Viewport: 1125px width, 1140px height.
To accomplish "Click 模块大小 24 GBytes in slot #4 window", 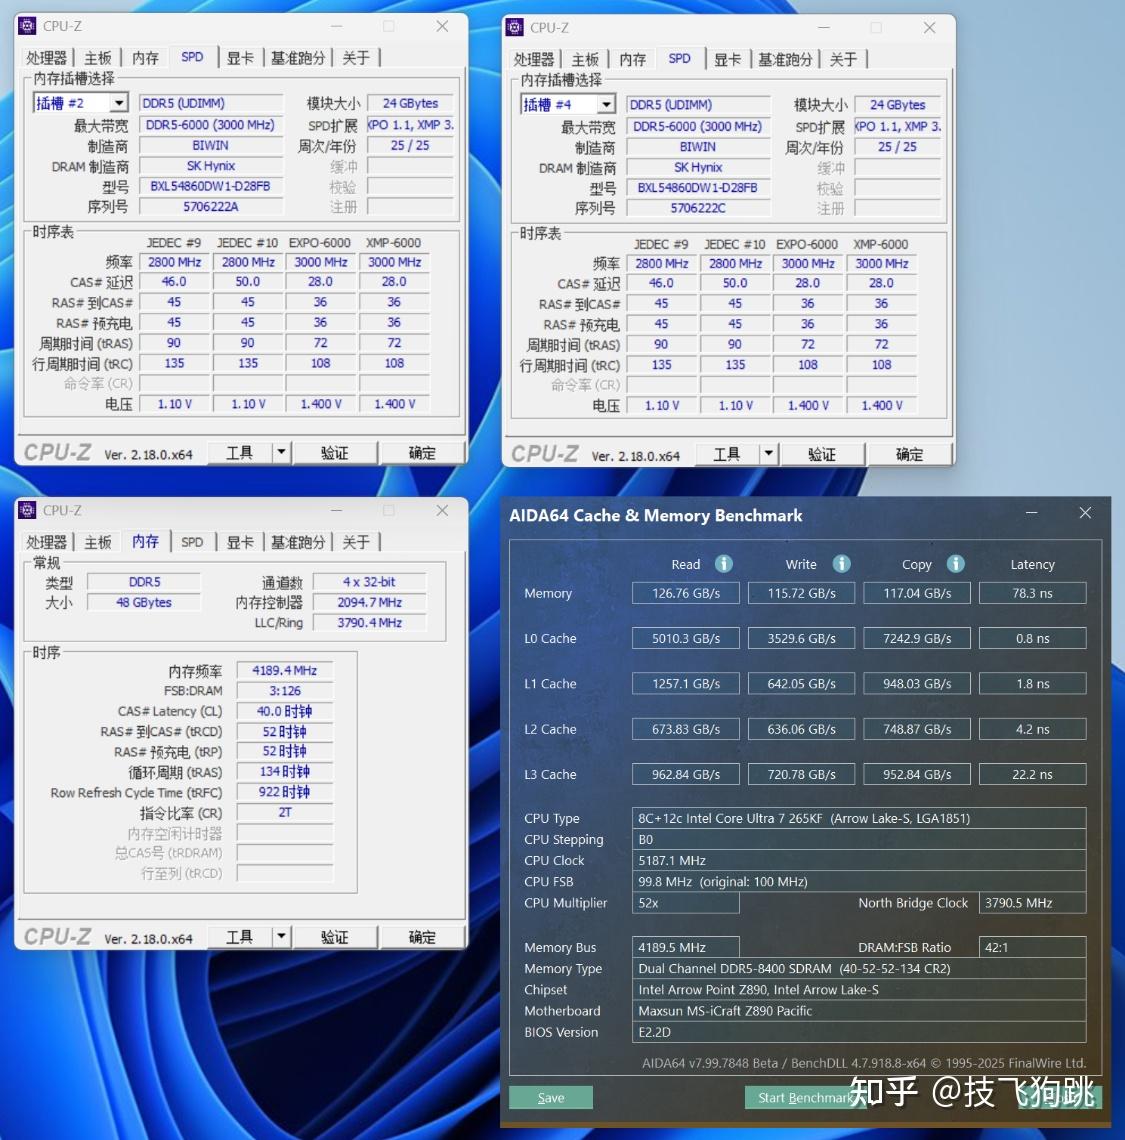I will point(897,105).
